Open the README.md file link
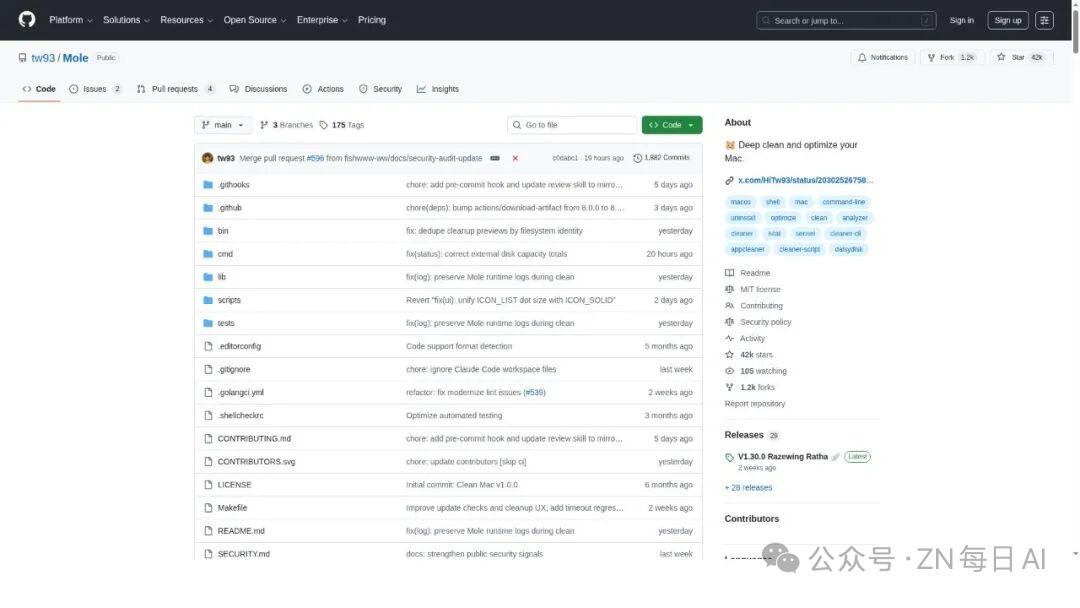1080x608 pixels. [241, 531]
